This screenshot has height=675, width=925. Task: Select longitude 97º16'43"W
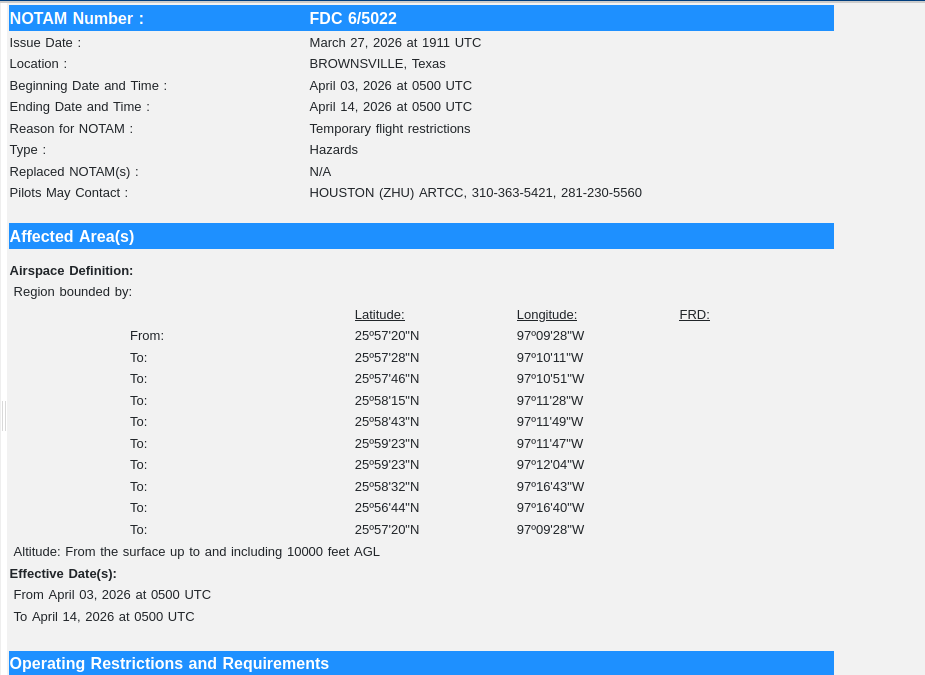550,487
